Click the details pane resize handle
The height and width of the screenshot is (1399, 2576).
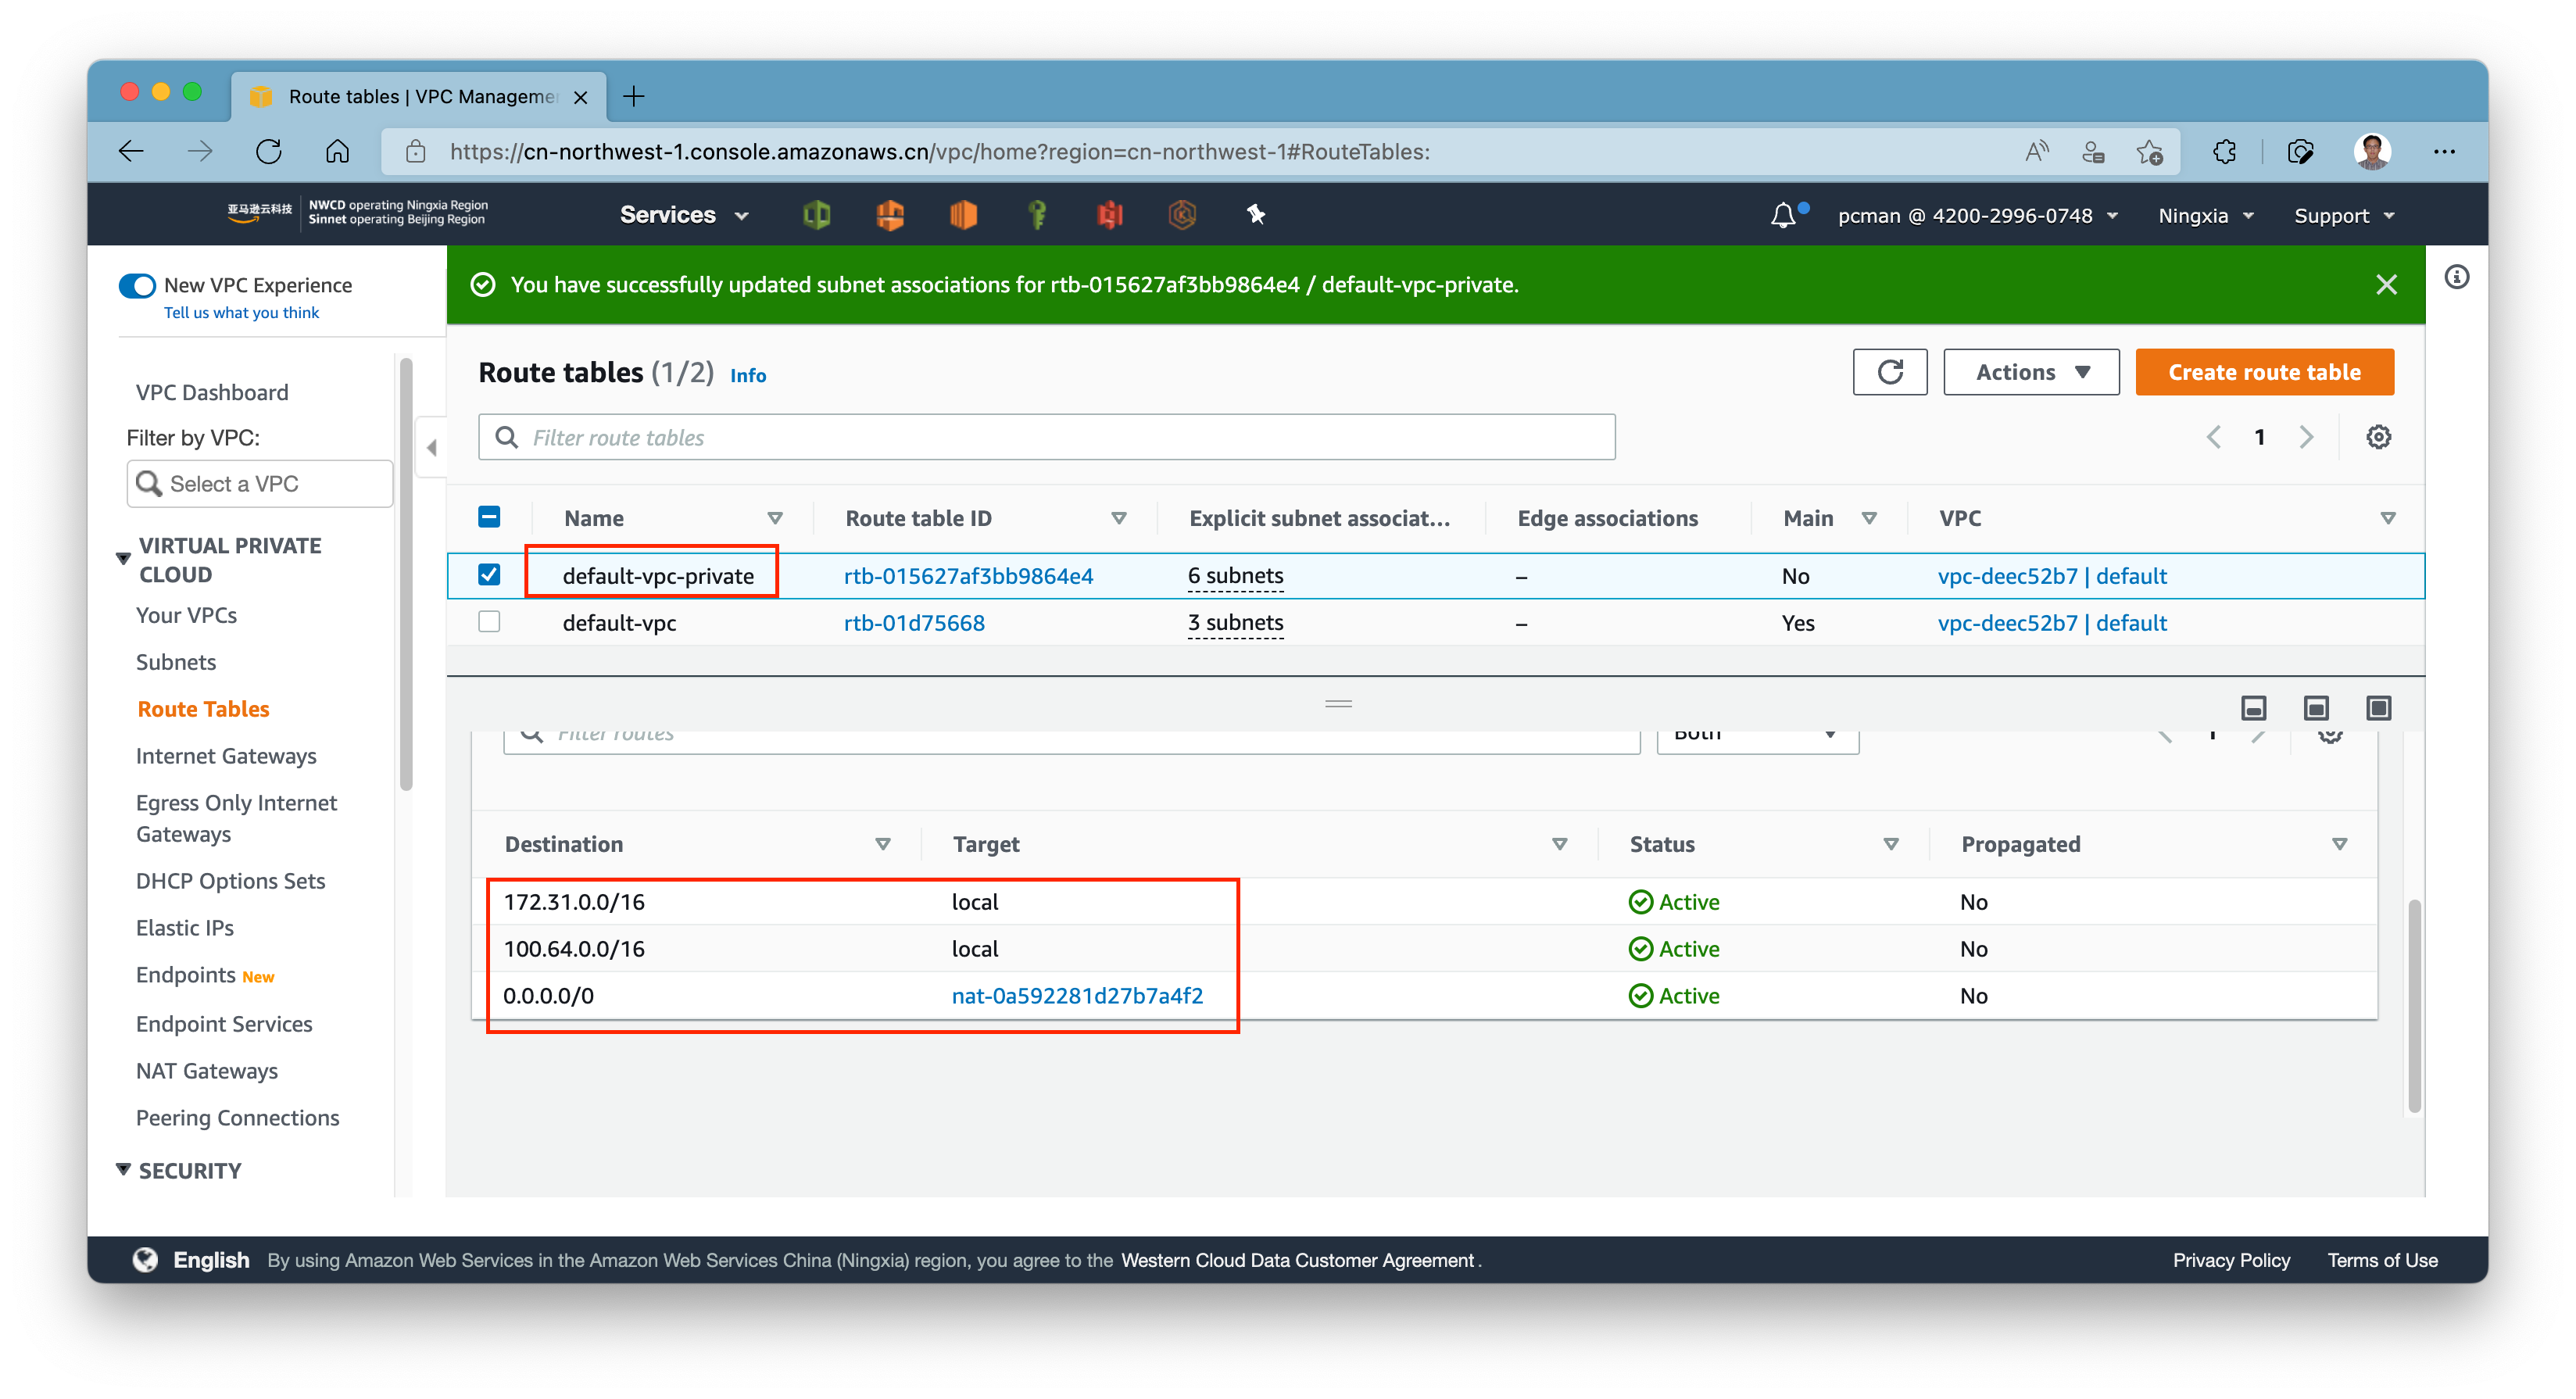(1338, 704)
